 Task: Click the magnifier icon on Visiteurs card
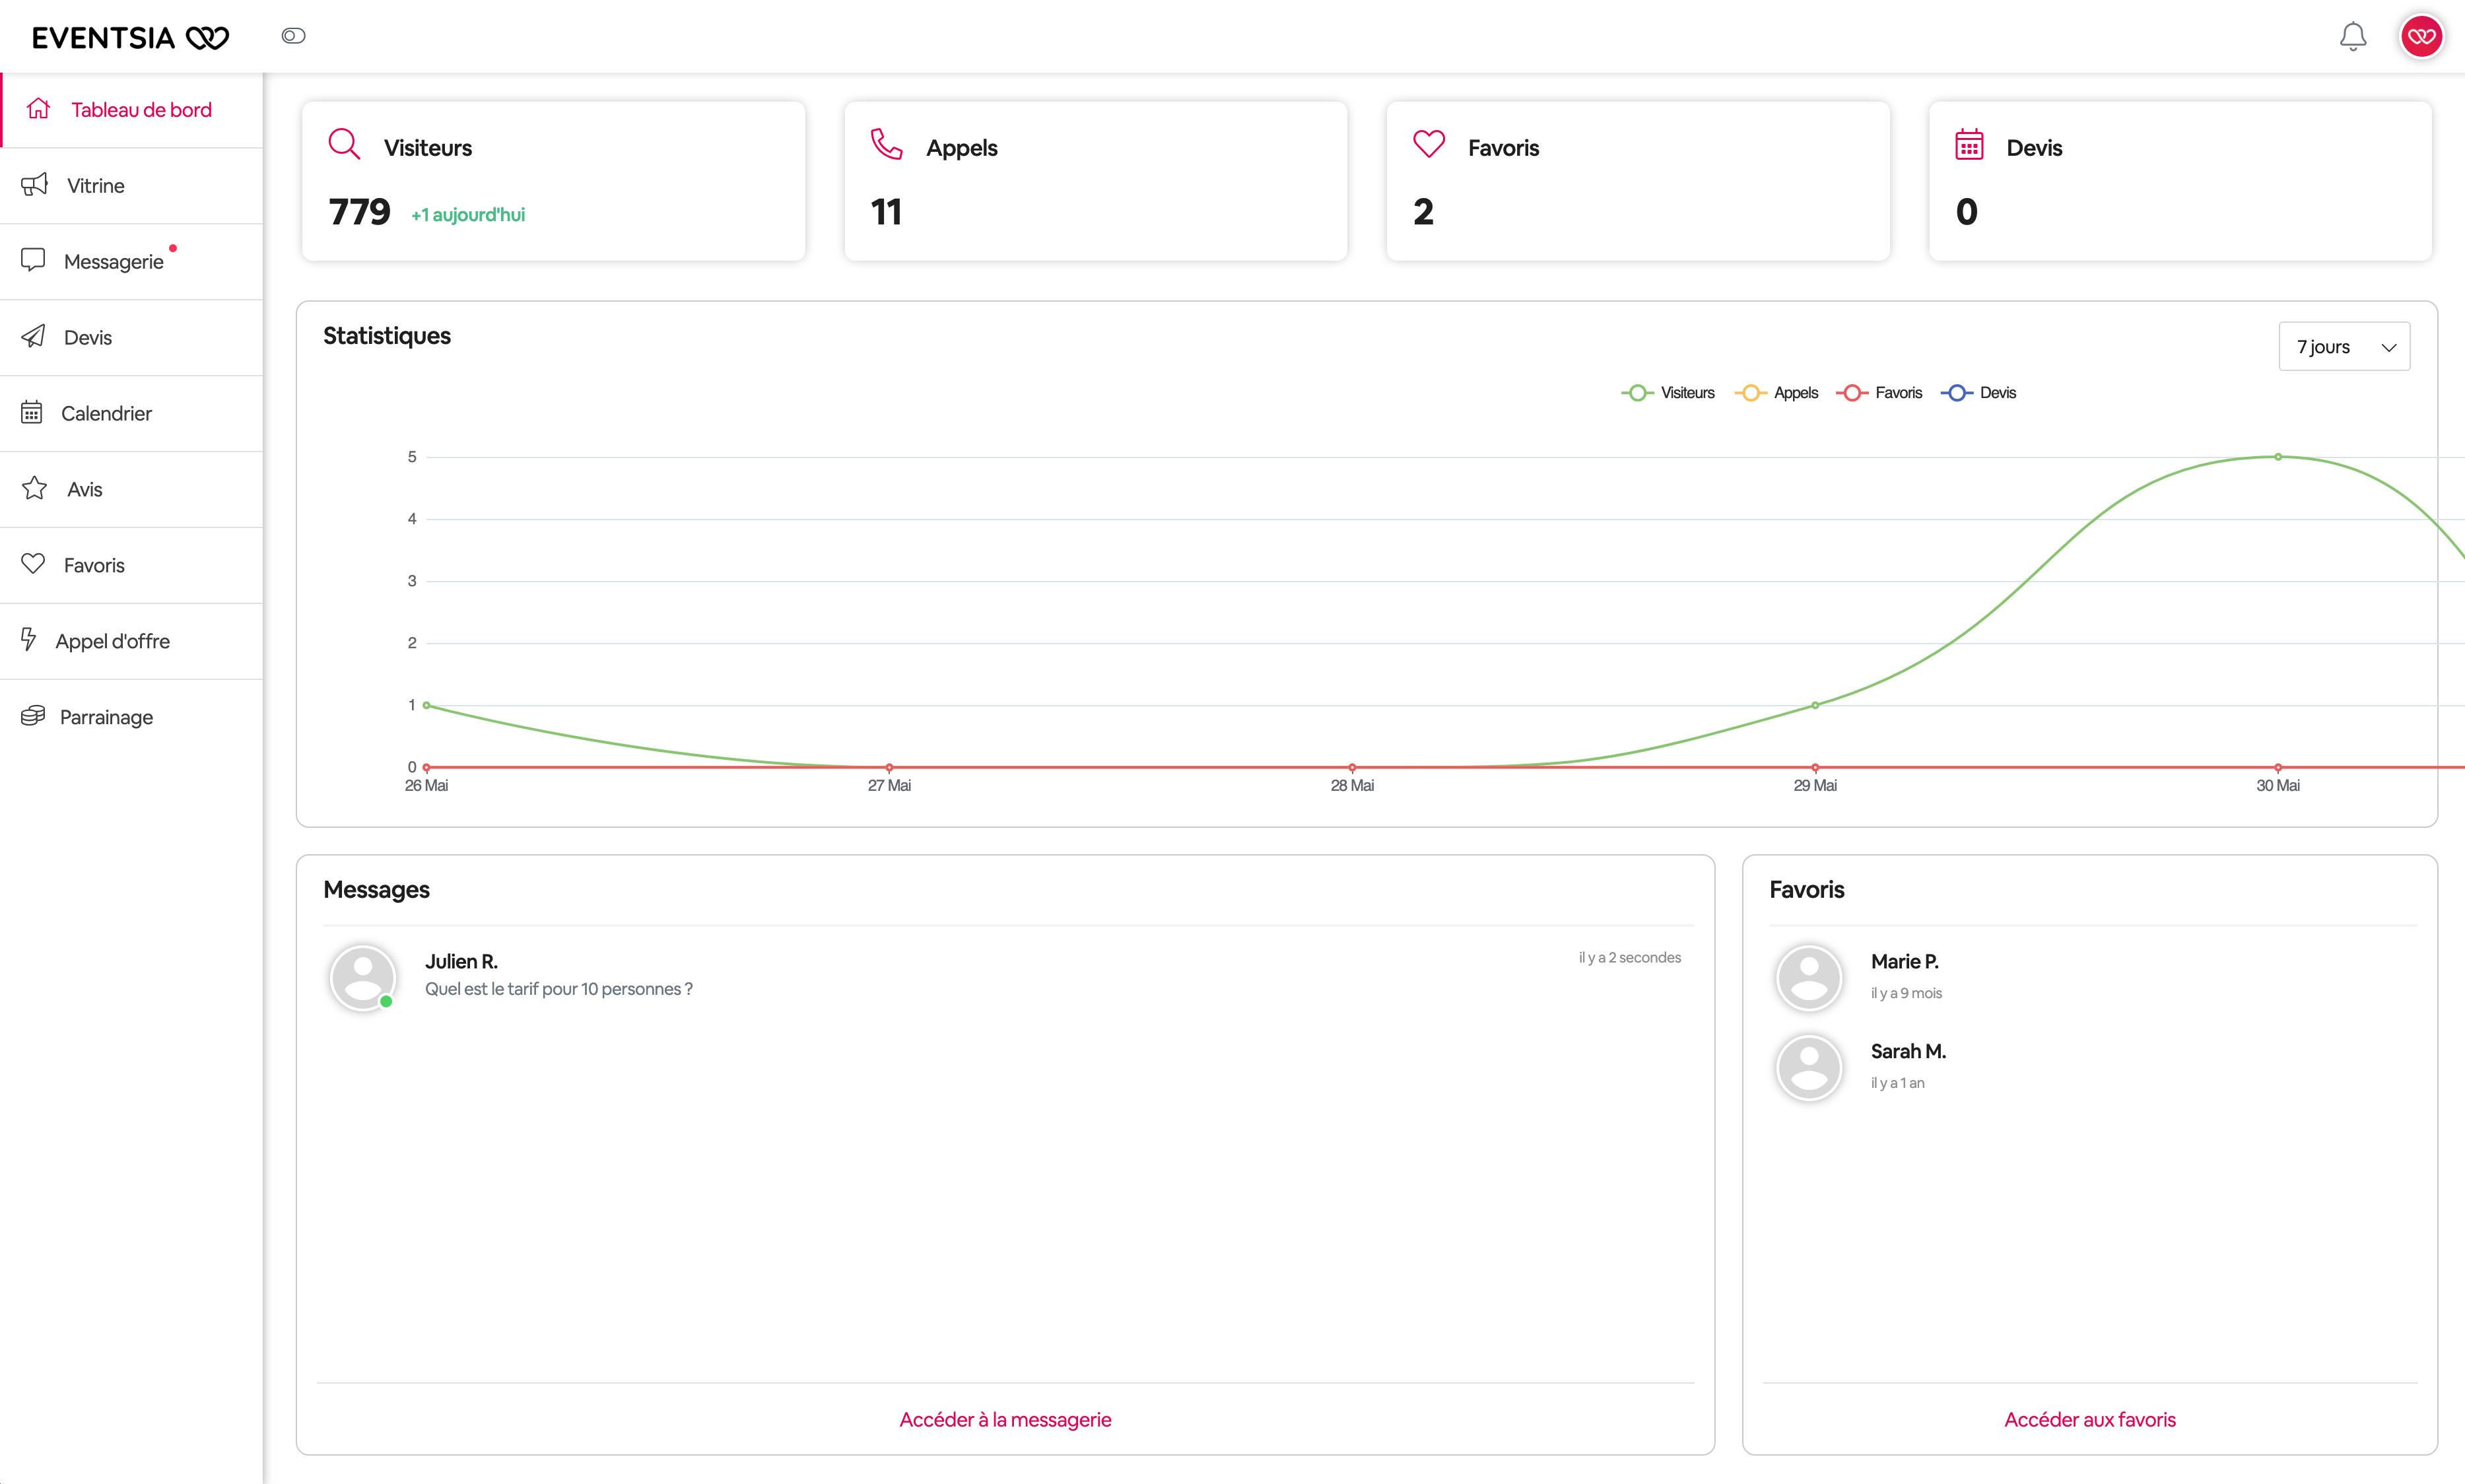tap(344, 144)
